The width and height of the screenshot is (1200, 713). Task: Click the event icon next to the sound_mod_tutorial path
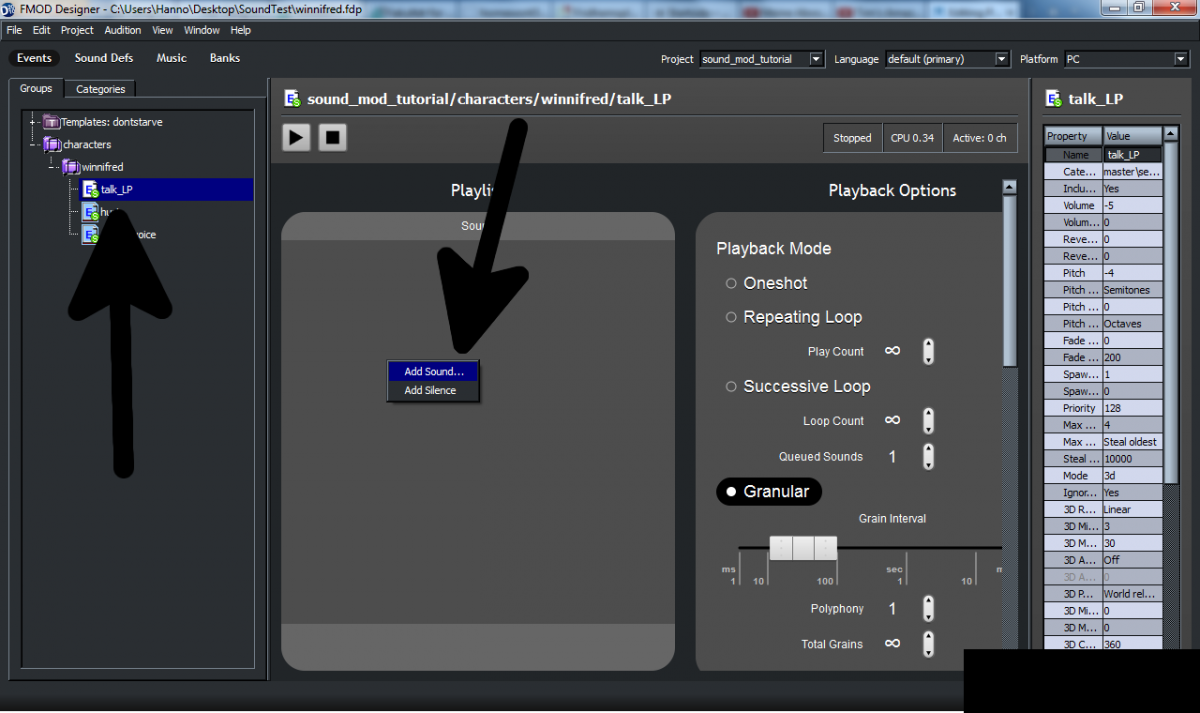click(x=292, y=98)
